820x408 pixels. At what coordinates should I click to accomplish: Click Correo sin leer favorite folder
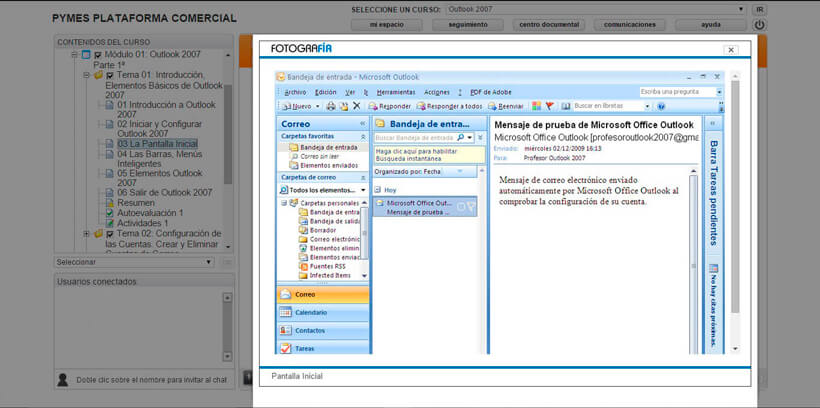(315, 156)
